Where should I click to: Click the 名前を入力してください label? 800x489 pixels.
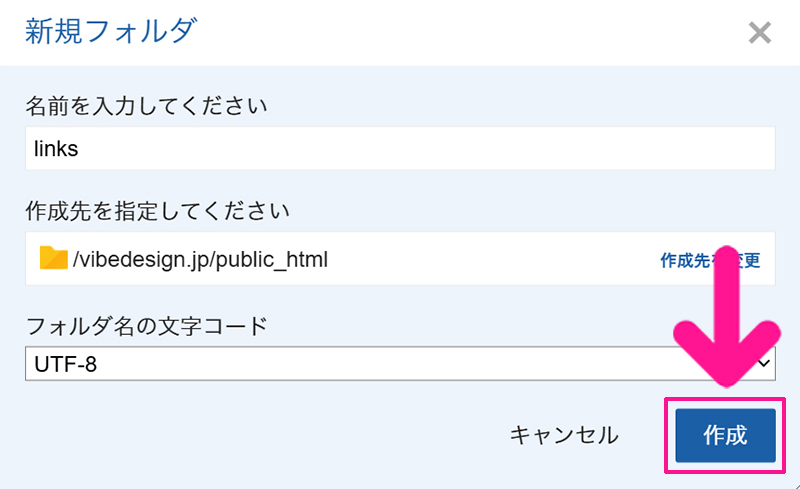click(x=145, y=105)
